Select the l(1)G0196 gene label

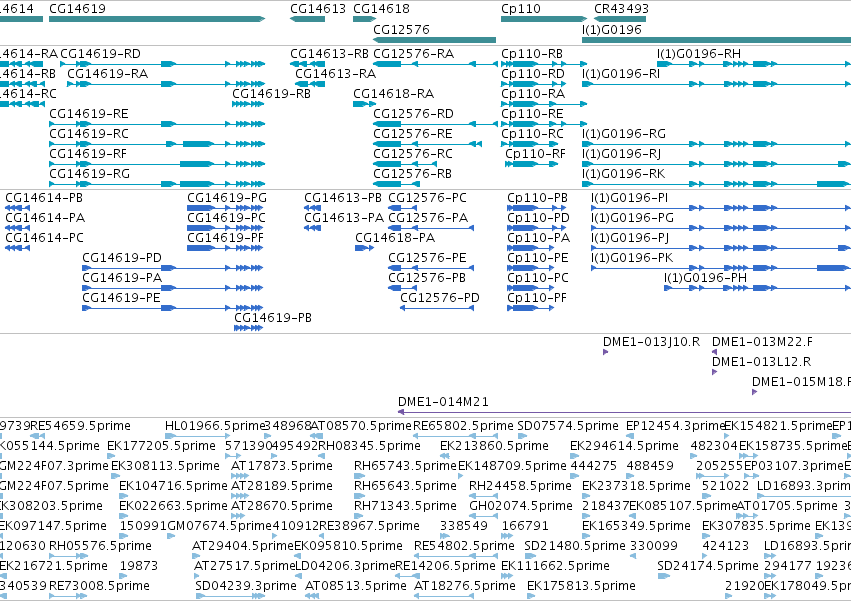pos(612,29)
